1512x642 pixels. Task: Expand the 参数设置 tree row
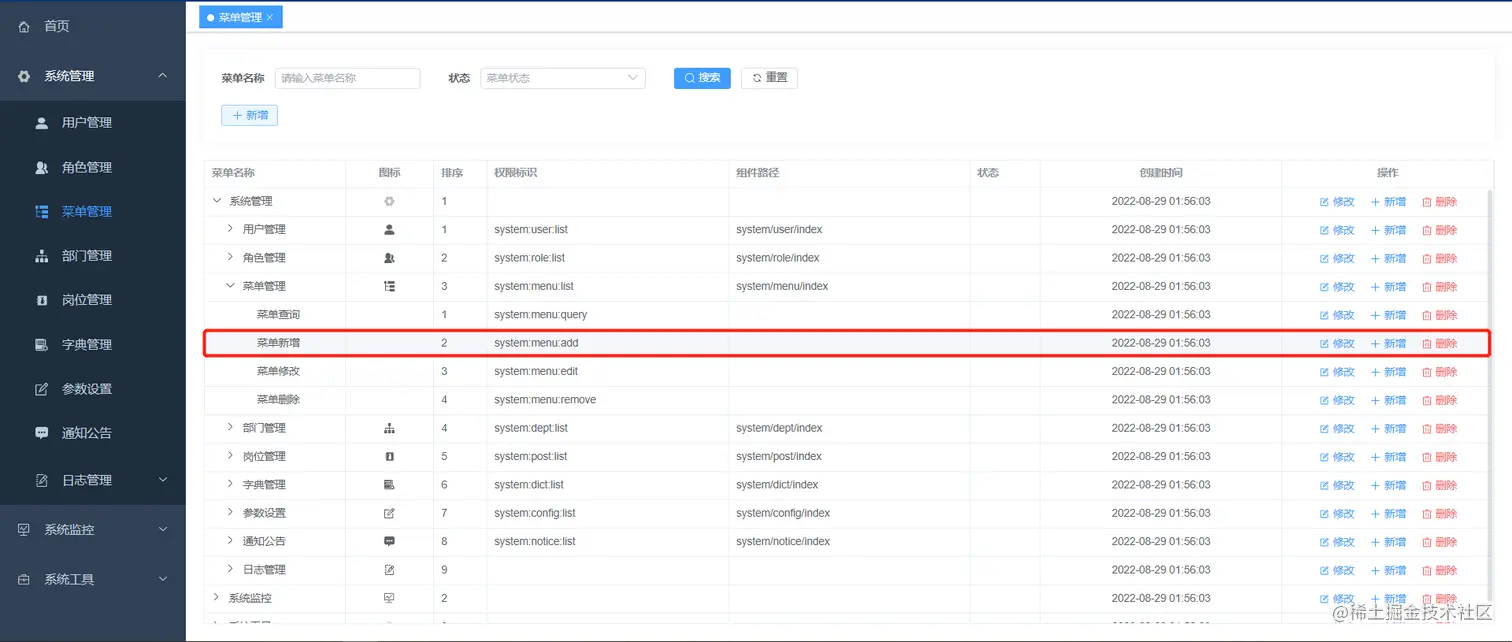[x=231, y=513]
